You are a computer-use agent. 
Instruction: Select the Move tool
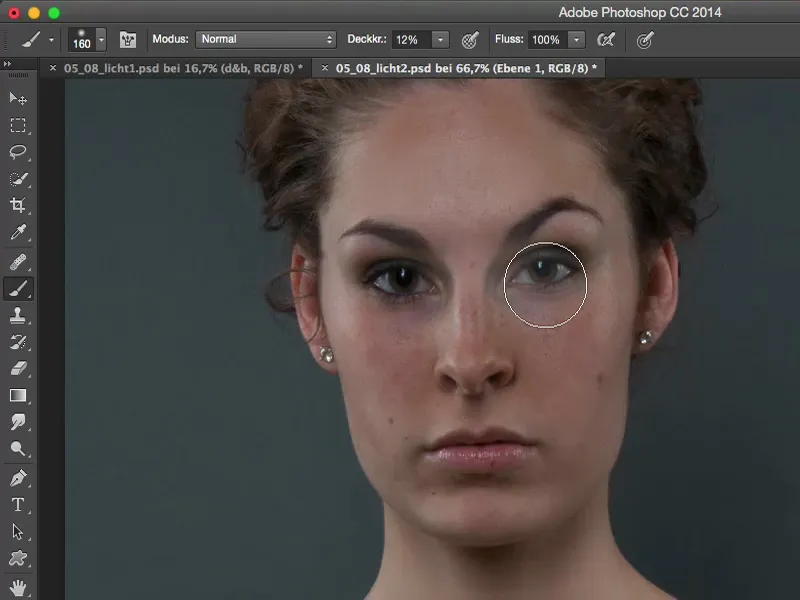click(x=18, y=98)
